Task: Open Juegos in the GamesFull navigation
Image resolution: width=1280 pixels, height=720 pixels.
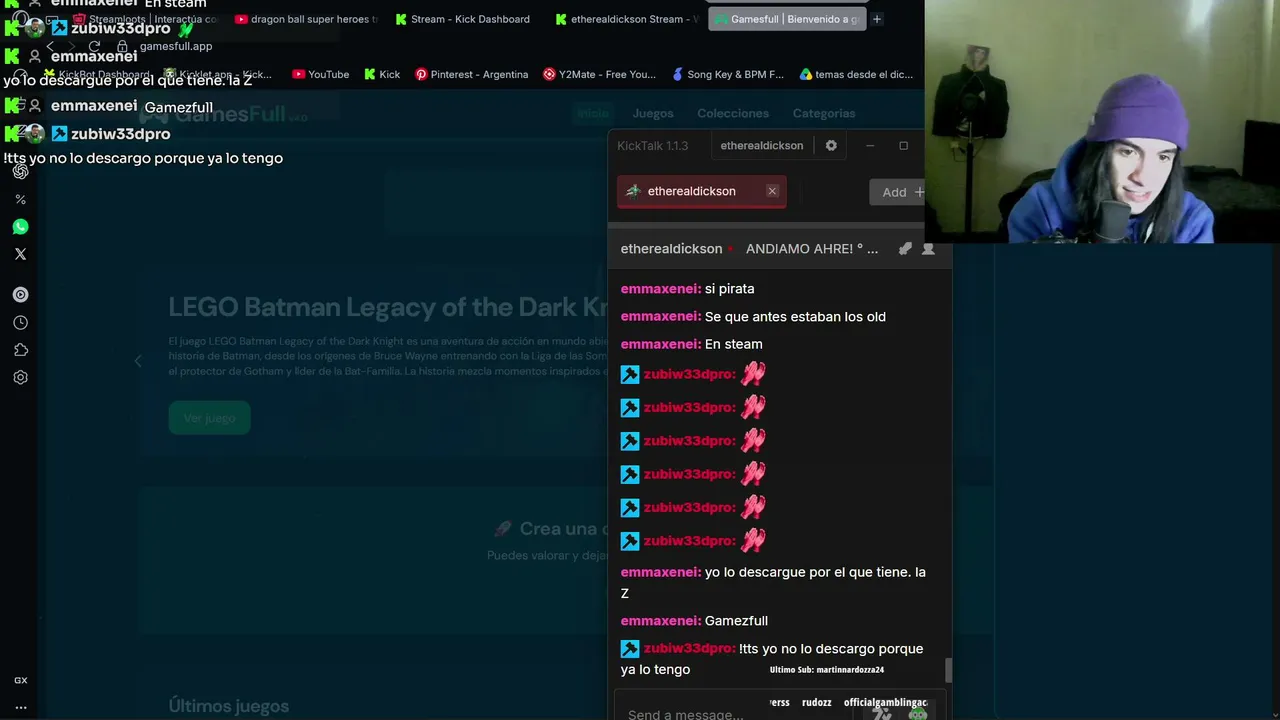Action: pyautogui.click(x=653, y=113)
